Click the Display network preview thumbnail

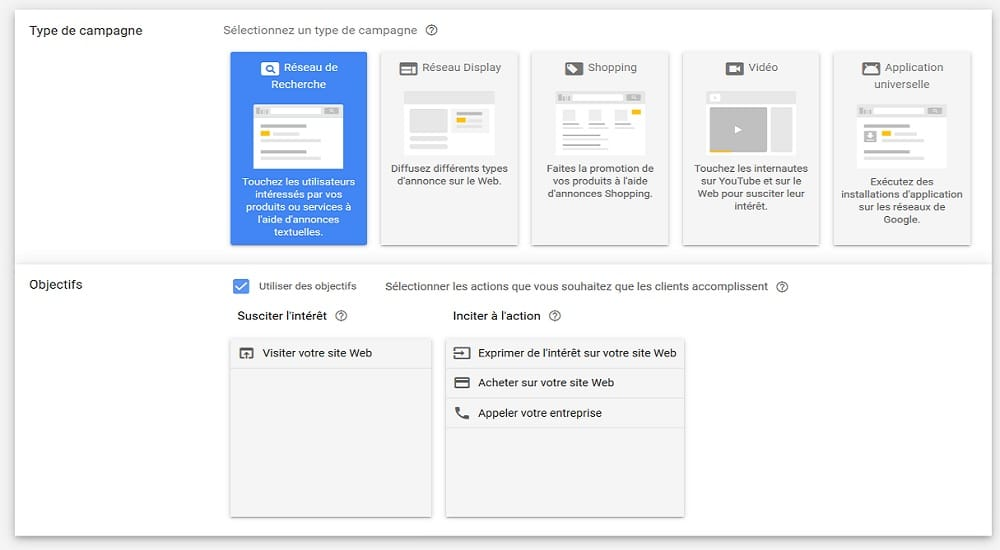449,123
